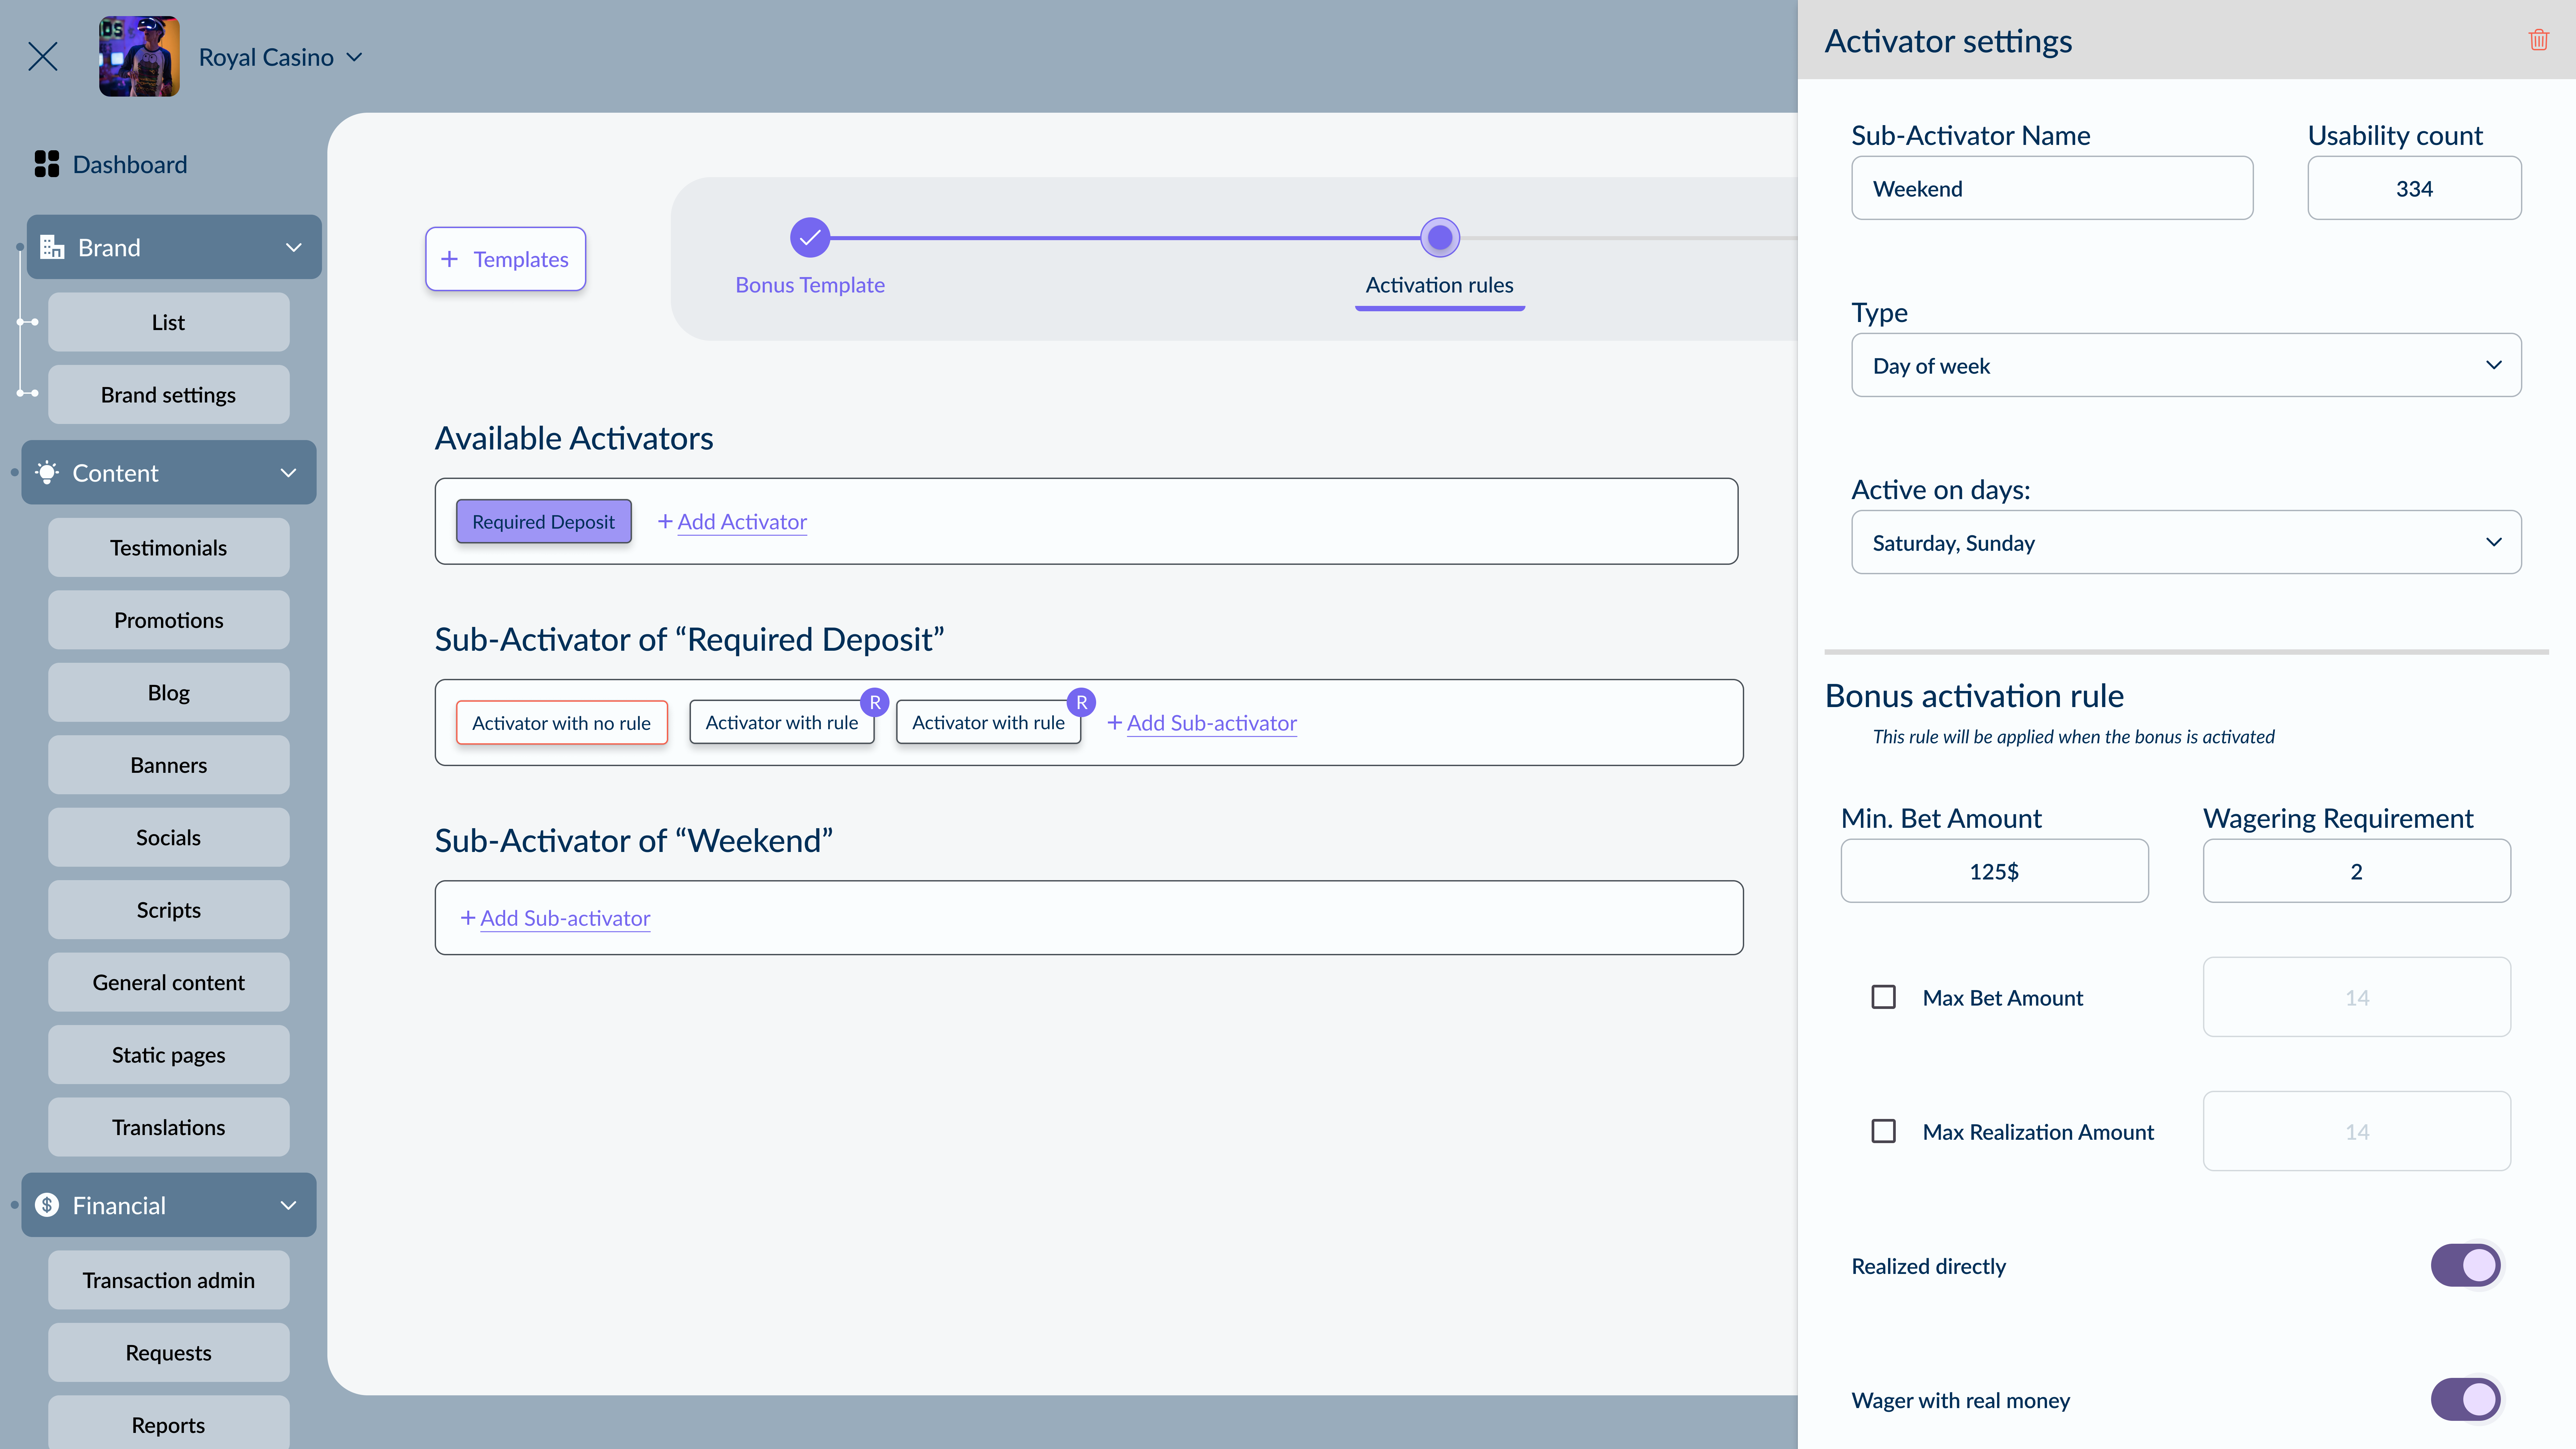Viewport: 2576px width, 1449px height.
Task: Click the Financial section's dollar icon
Action: tap(46, 1205)
